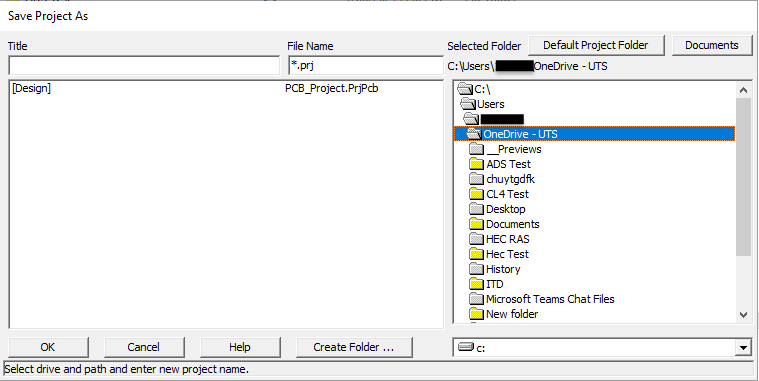Click OK to save project
The width and height of the screenshot is (759, 381).
(x=48, y=347)
